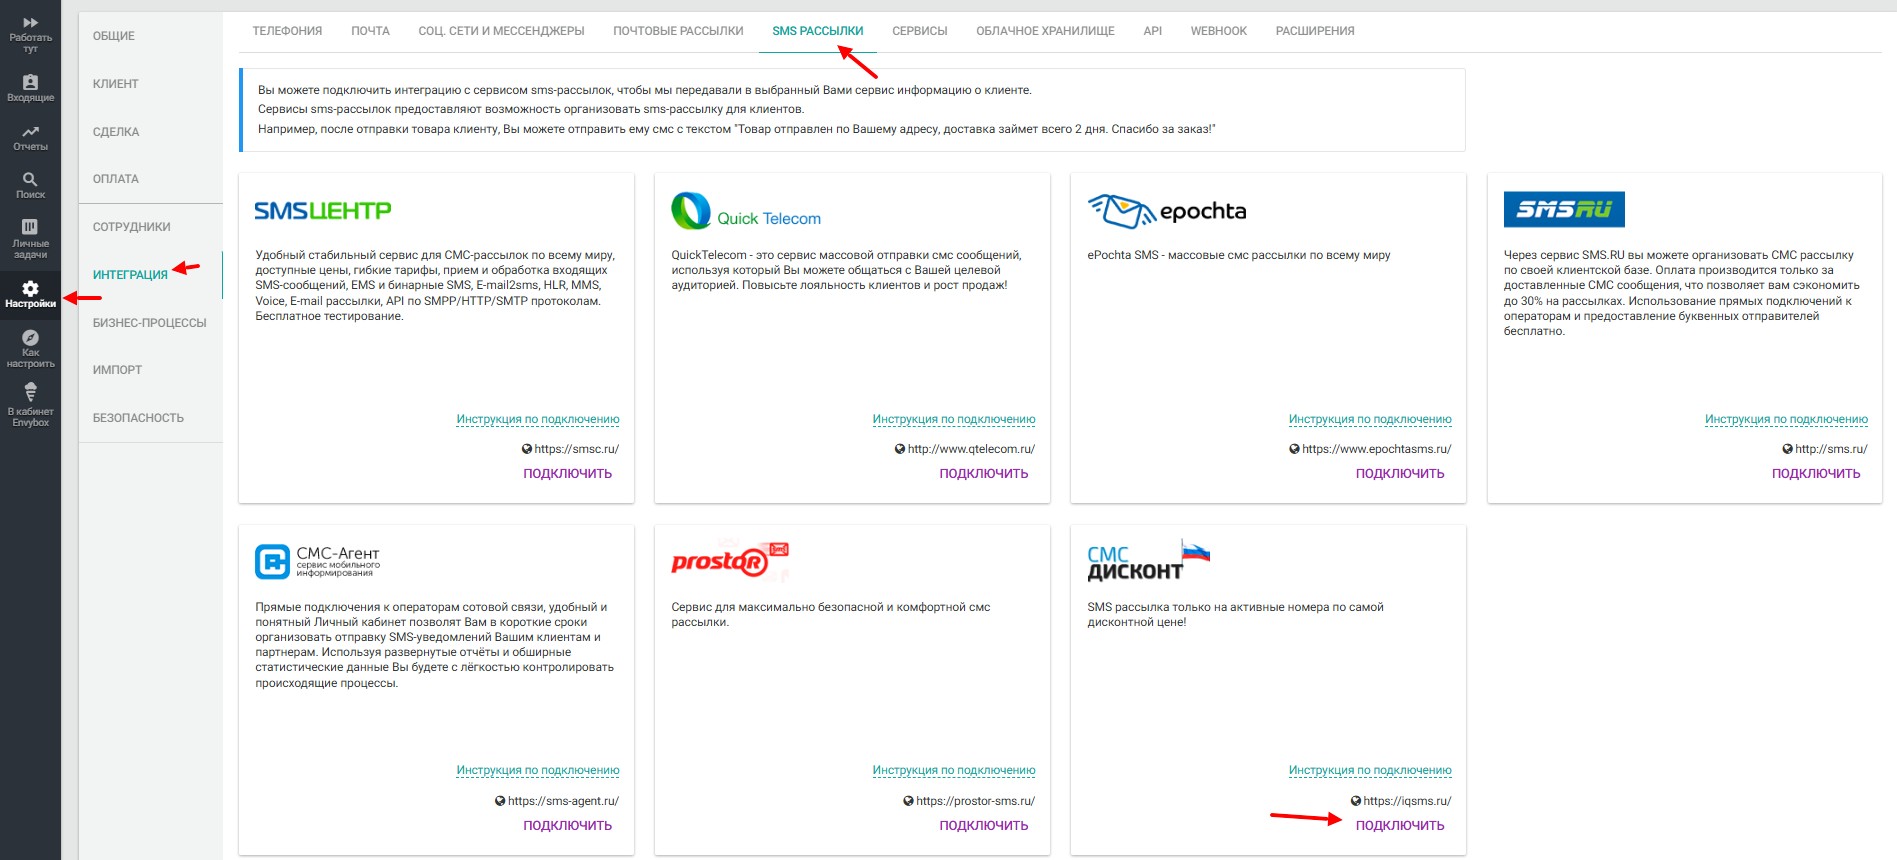Click the Prostor logo
Viewport: 1897px width, 860px height.
pyautogui.click(x=730, y=560)
